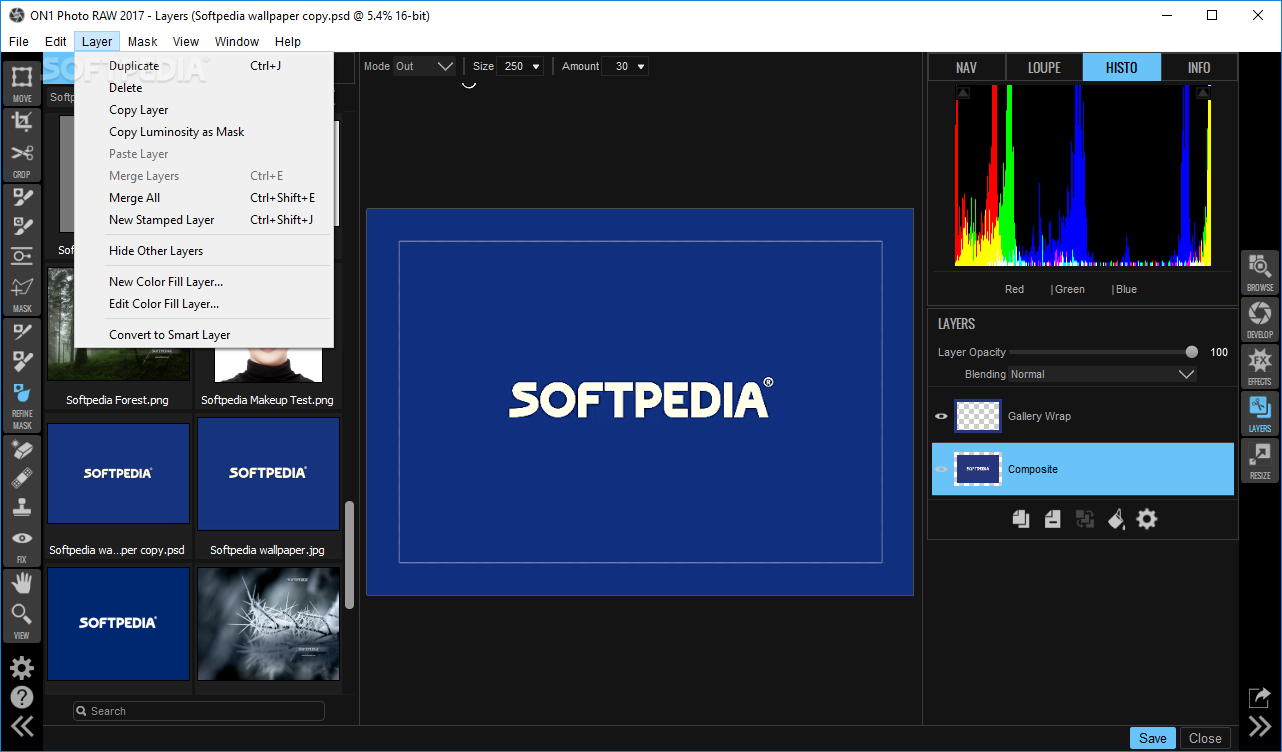Screen dimensions: 1282x752
Task: Switch to the LOUPE tab
Action: point(1044,68)
